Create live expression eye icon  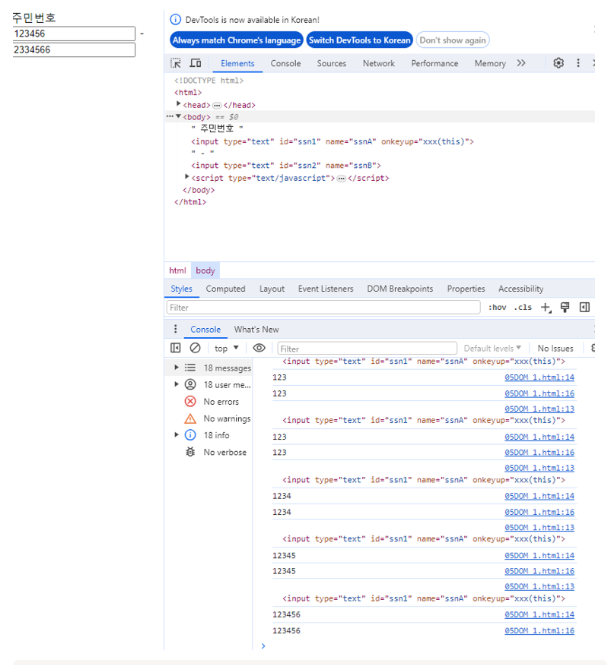259,348
